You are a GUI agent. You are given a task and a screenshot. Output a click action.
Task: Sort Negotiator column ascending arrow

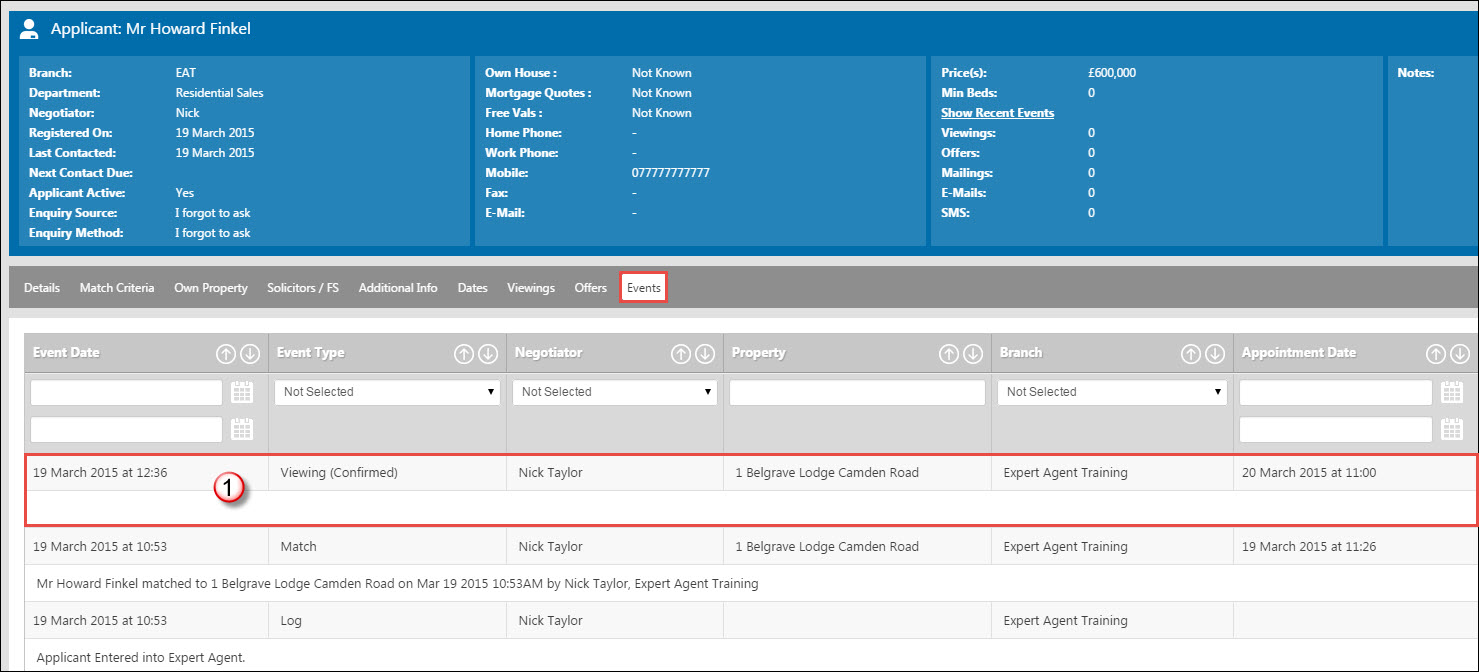tap(681, 353)
